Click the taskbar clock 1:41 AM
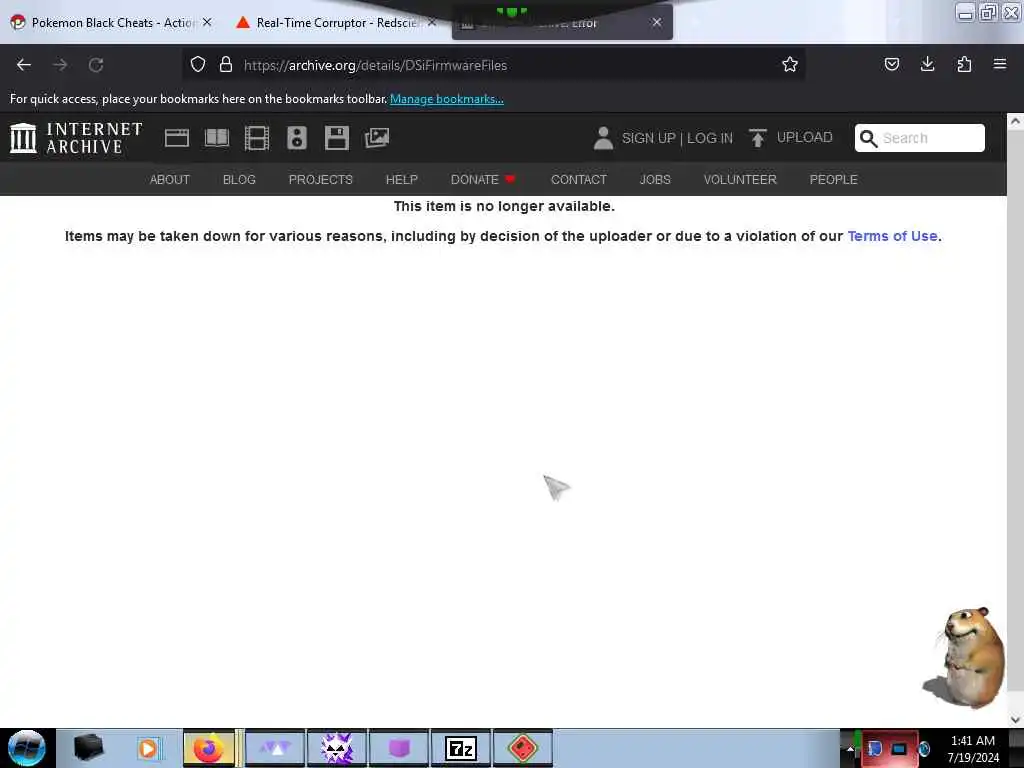Image resolution: width=1024 pixels, height=768 pixels. 972,741
